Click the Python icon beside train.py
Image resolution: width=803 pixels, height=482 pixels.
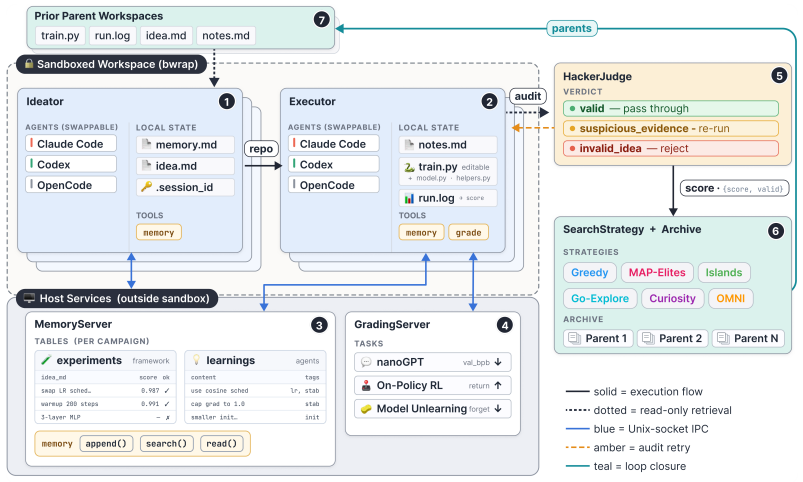tap(409, 167)
